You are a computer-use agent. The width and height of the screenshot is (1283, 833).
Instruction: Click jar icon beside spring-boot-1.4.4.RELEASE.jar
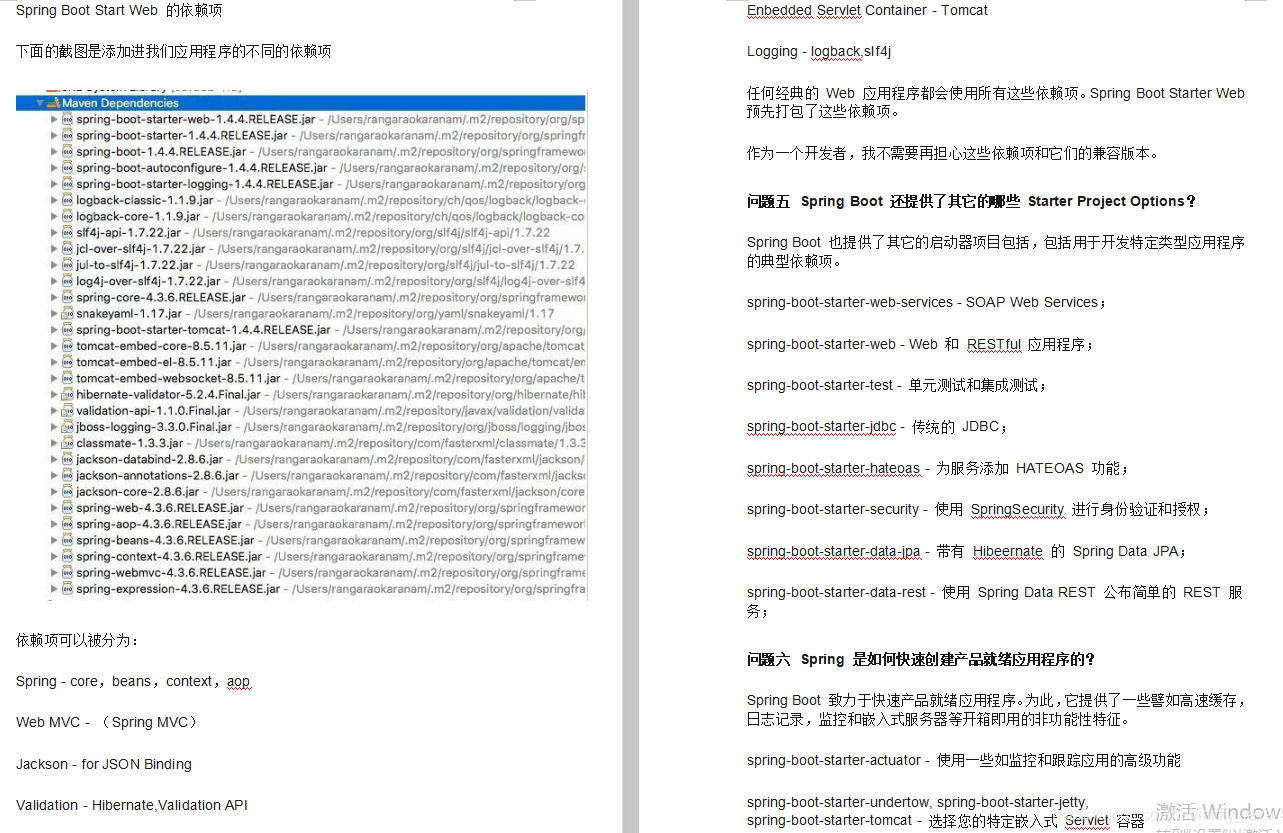tap(68, 152)
